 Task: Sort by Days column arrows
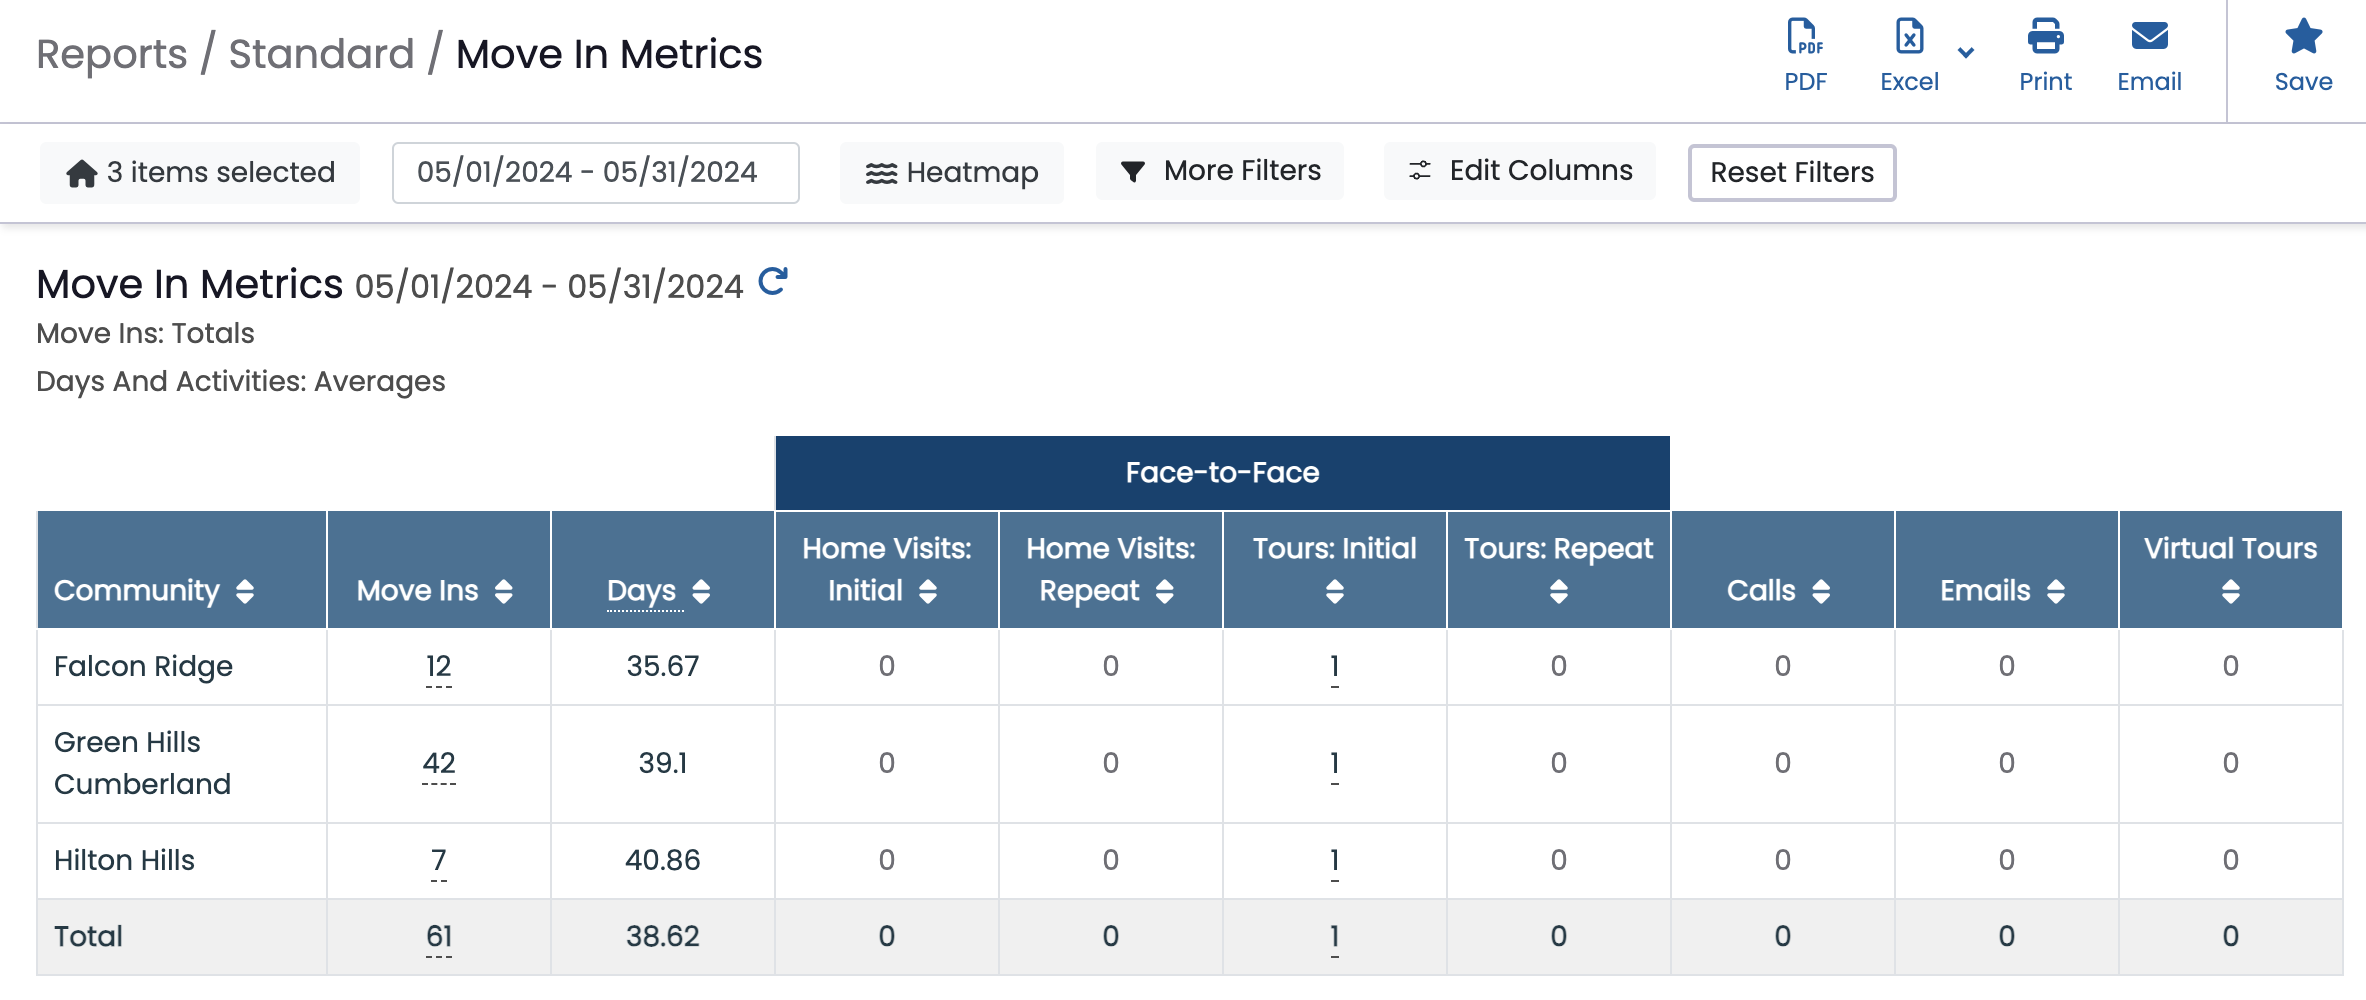701,591
